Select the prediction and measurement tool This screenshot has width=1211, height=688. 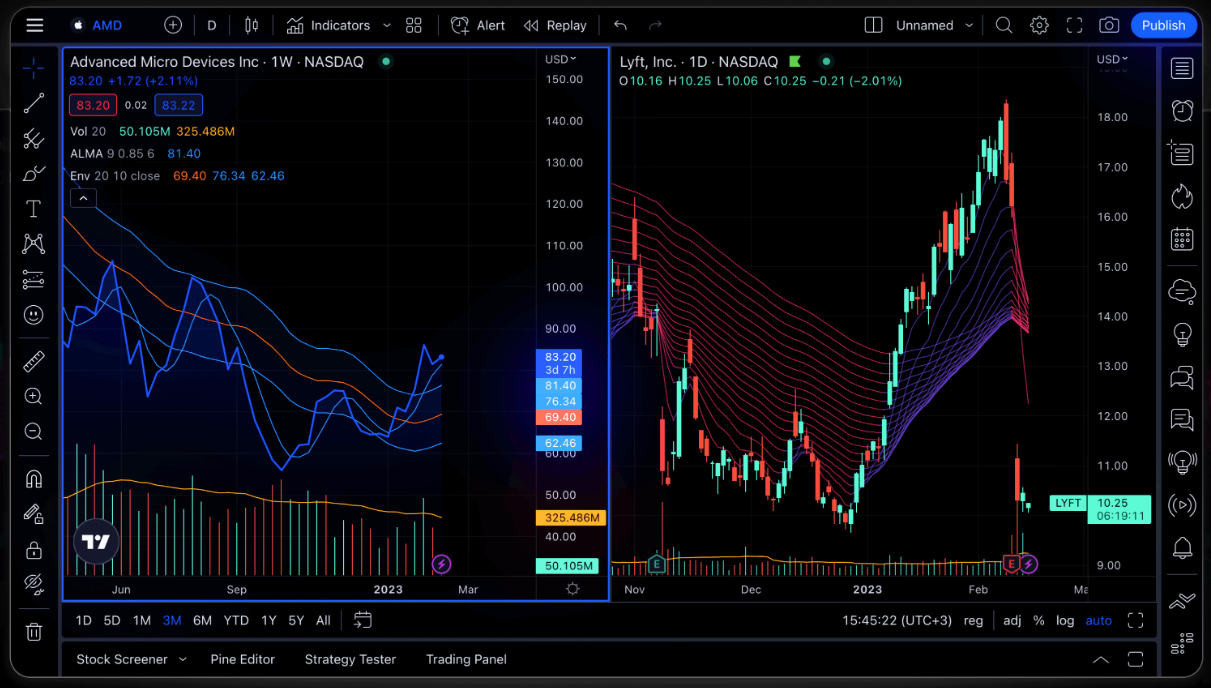coord(33,278)
